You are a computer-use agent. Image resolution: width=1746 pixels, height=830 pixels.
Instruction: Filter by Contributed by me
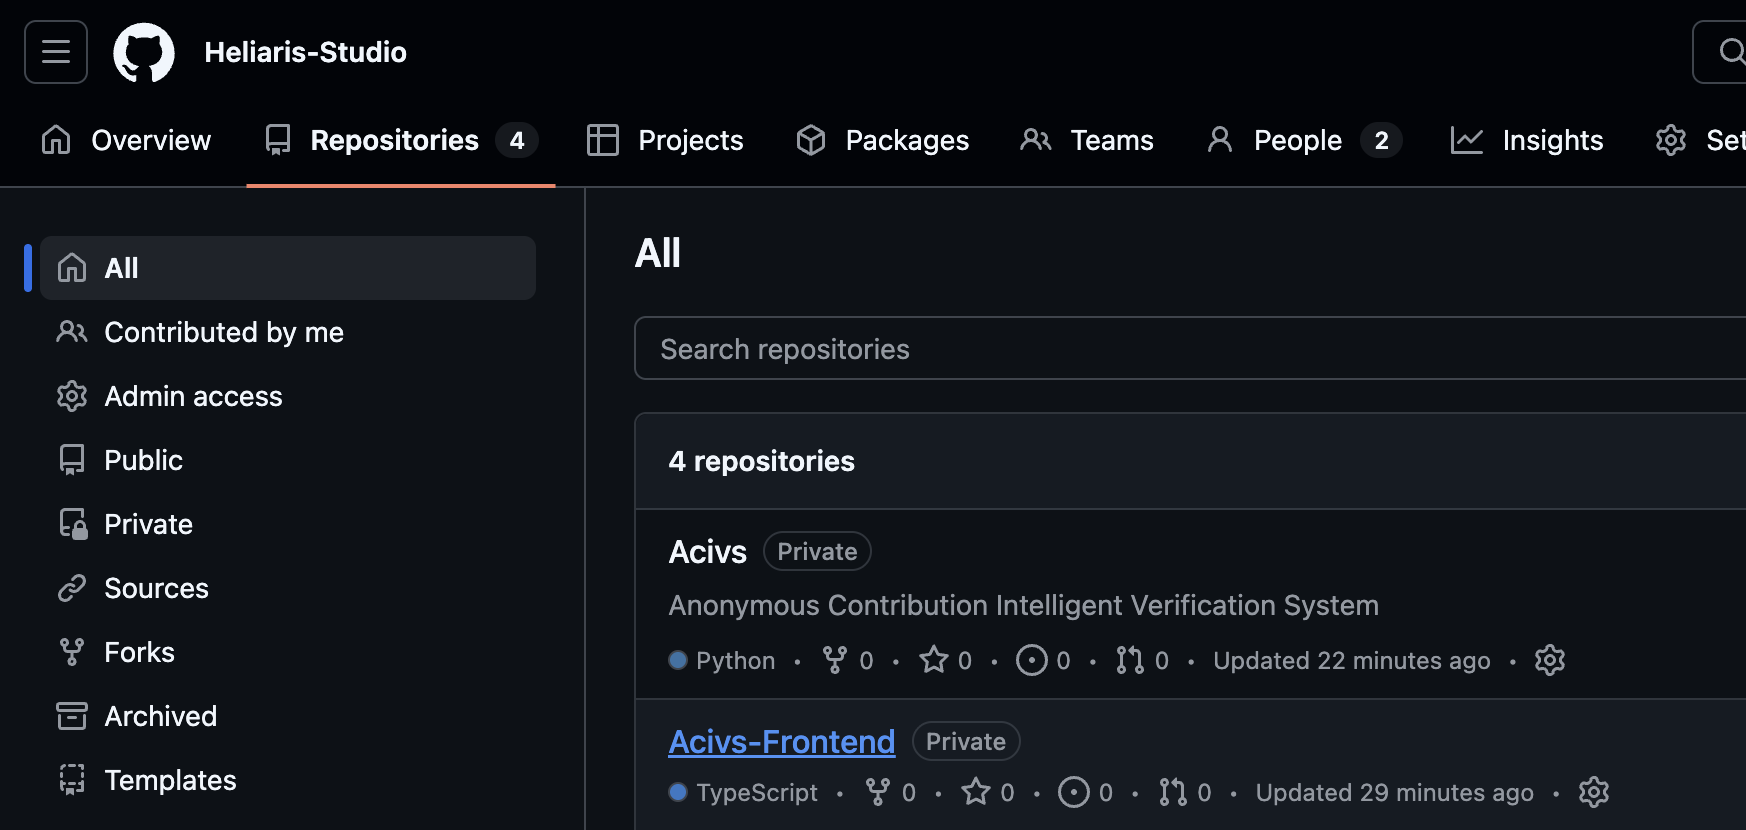[x=288, y=332]
